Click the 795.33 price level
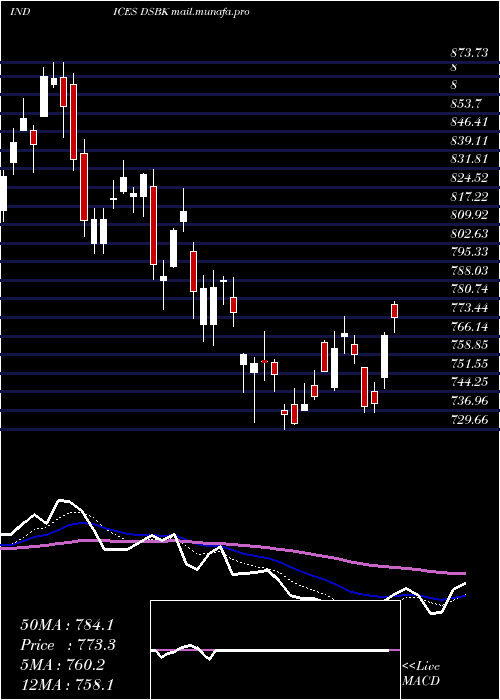The width and height of the screenshot is (500, 700). click(x=469, y=252)
